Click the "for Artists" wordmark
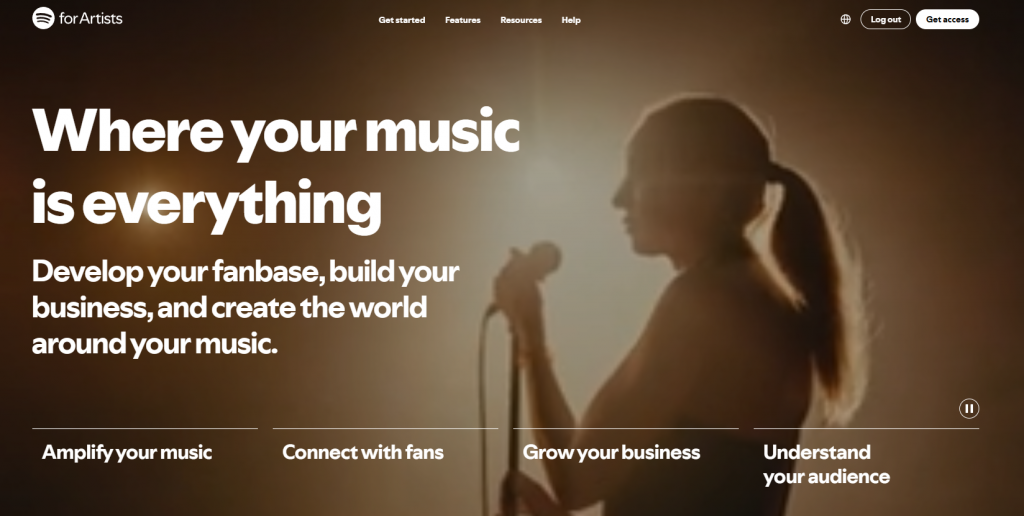This screenshot has height=516, width=1024. (x=90, y=18)
